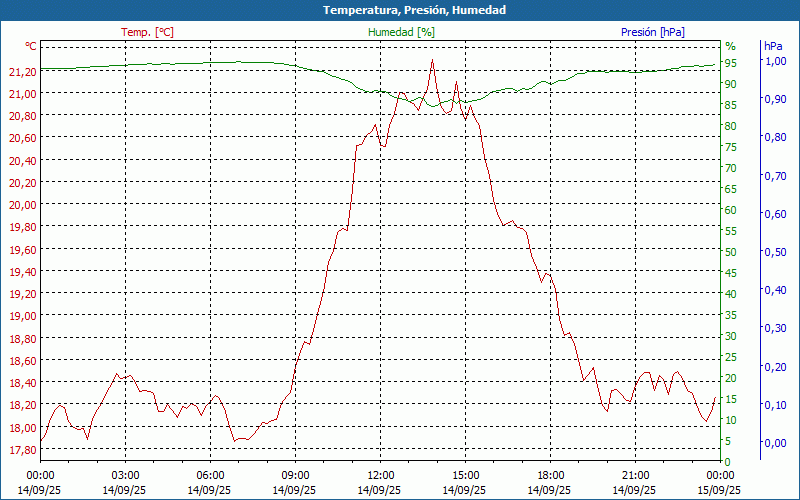Click the '10' value on the humidity axis
This screenshot has height=500, width=800.
[x=731, y=420]
